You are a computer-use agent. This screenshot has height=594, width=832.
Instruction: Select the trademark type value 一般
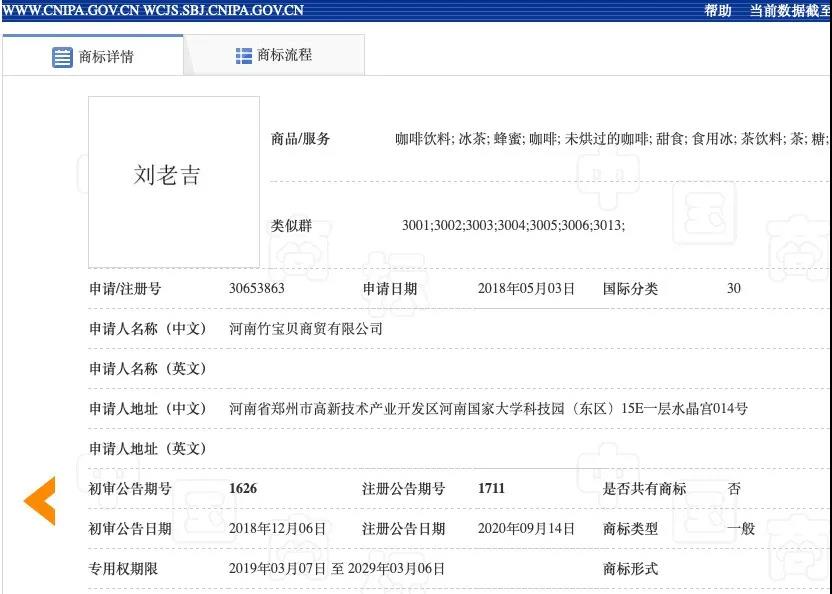pos(741,529)
